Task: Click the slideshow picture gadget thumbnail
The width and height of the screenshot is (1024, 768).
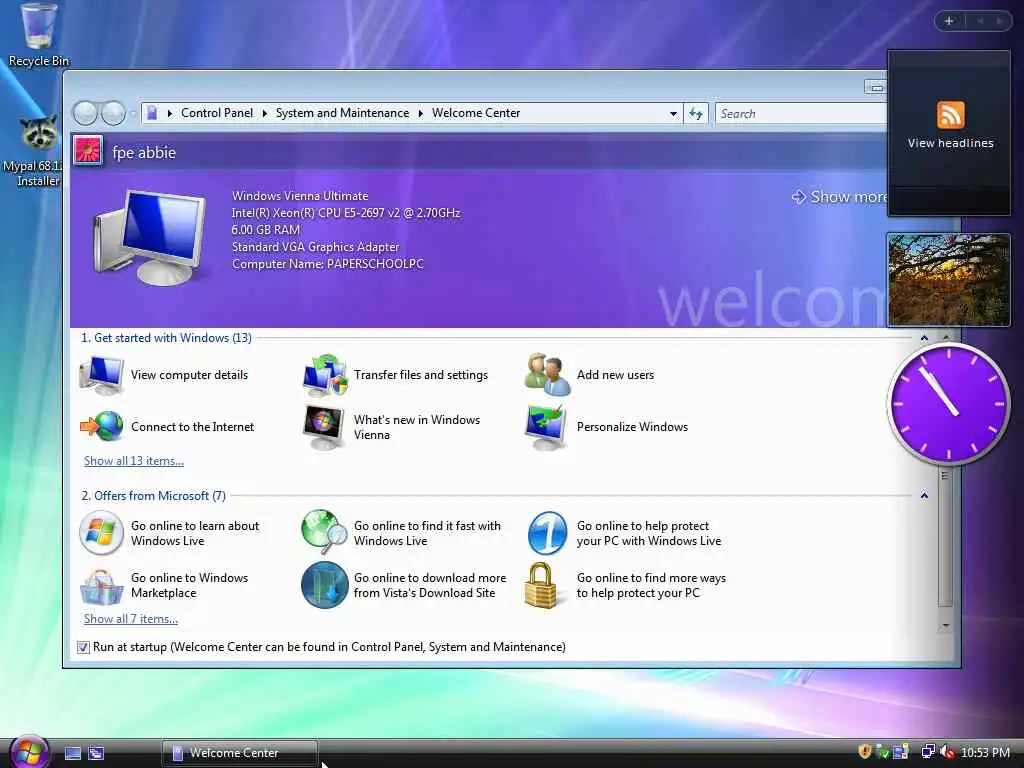Action: (x=949, y=280)
